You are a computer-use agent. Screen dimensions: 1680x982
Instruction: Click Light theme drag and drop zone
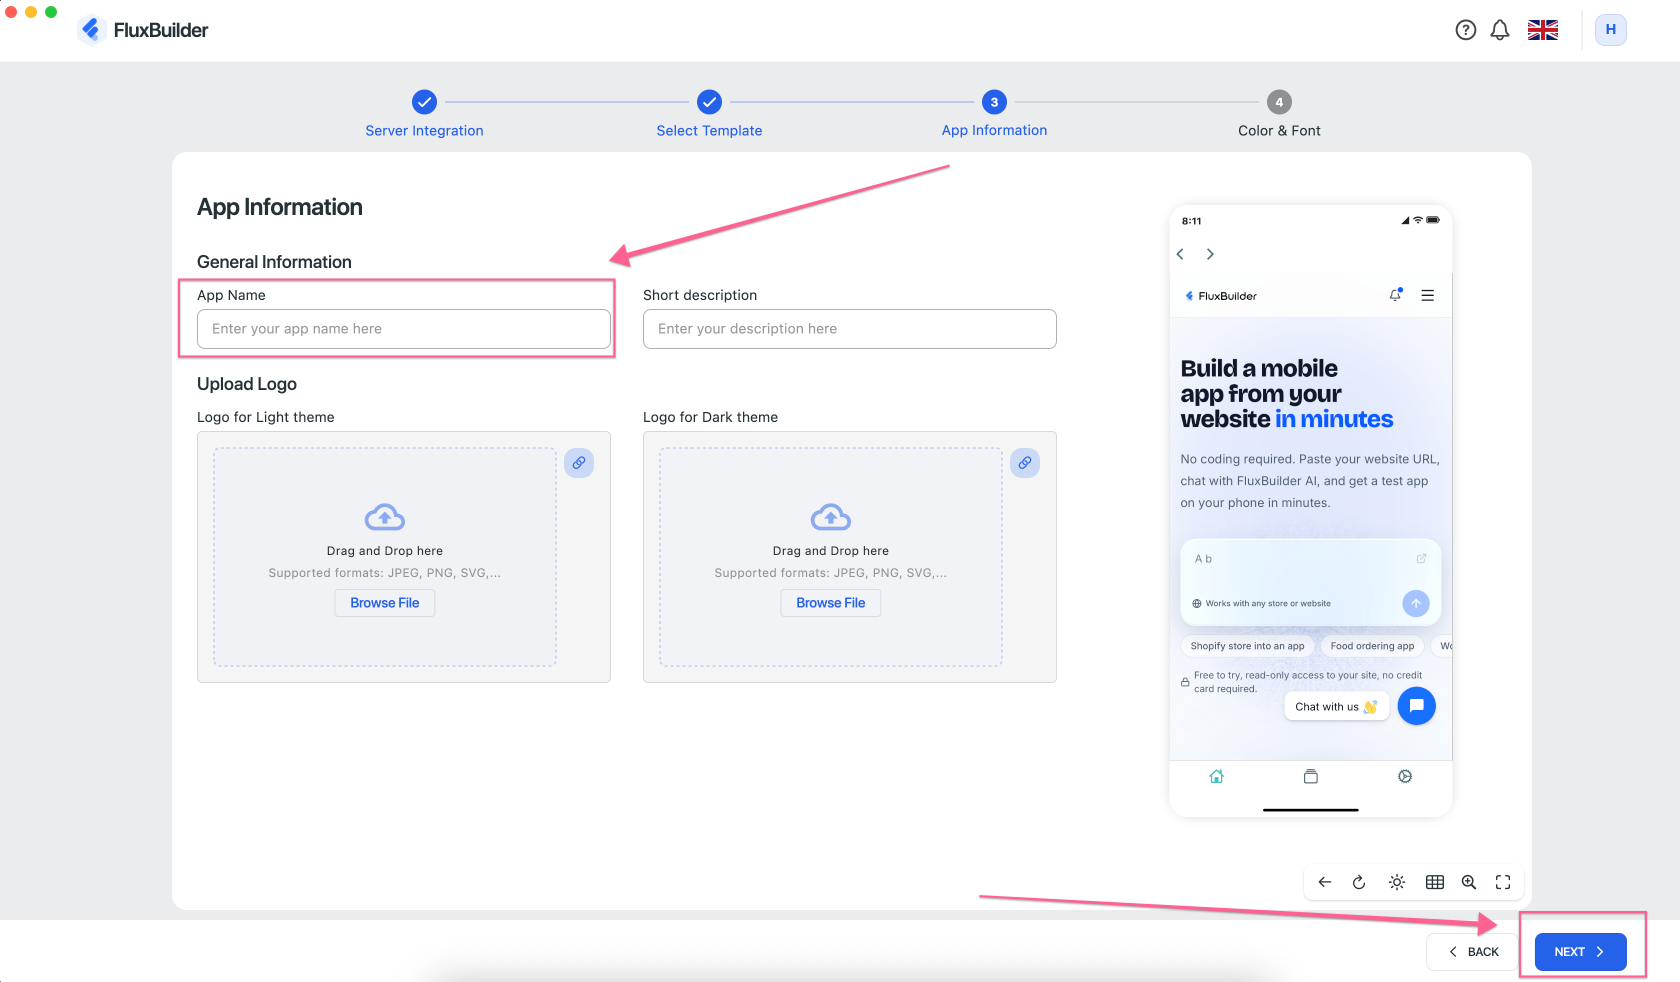click(385, 557)
